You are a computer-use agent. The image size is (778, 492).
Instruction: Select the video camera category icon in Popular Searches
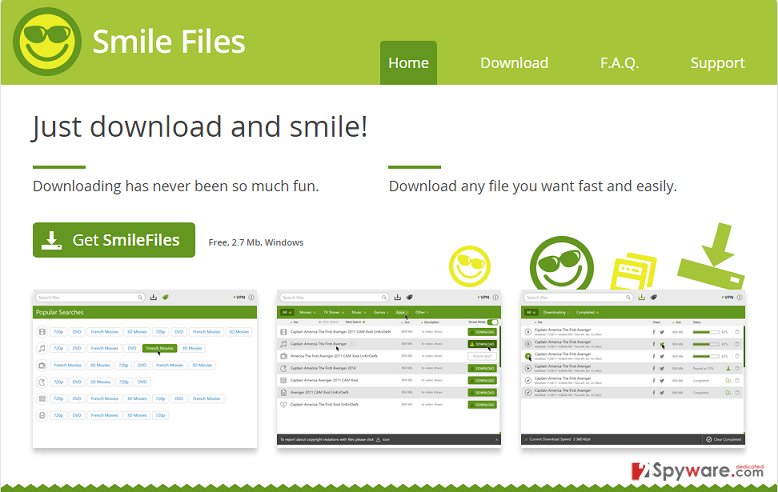42,365
